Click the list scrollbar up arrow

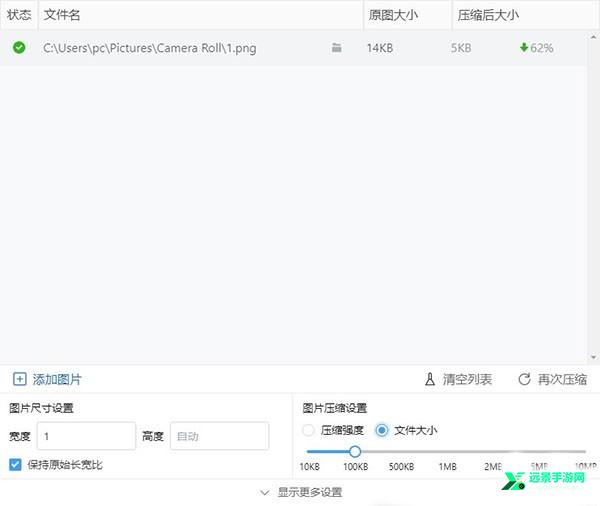(593, 37)
